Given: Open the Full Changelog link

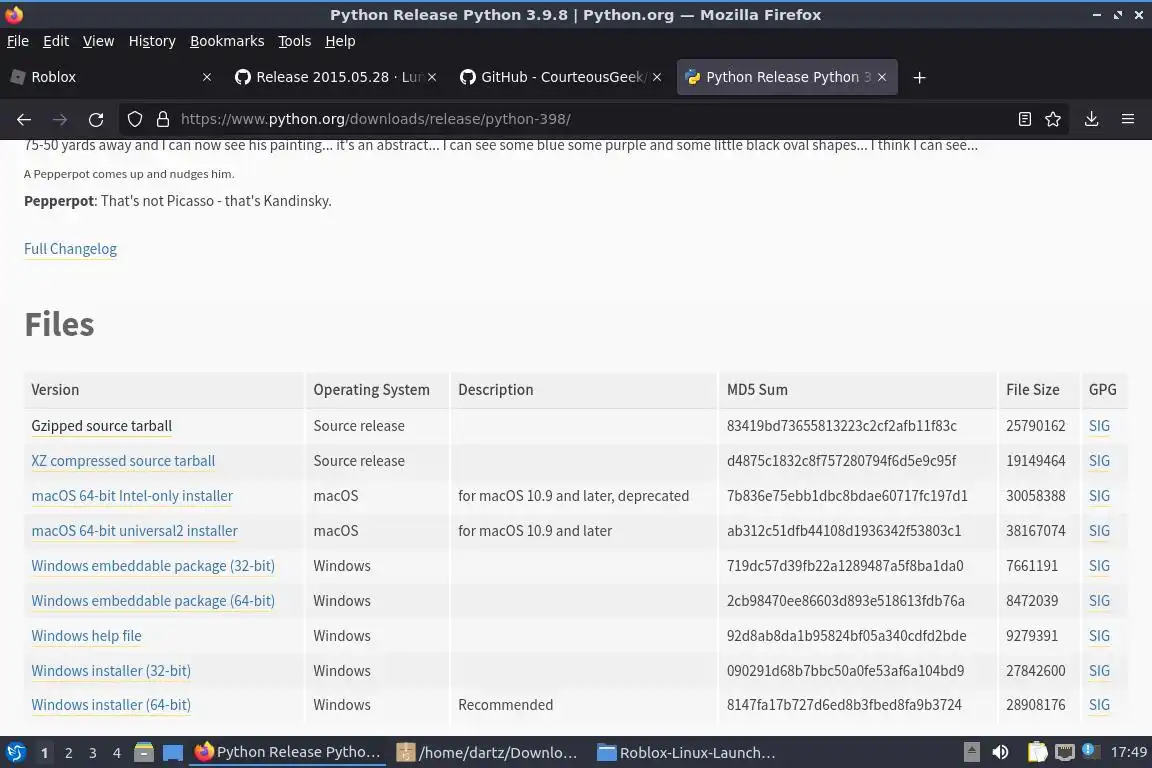Looking at the screenshot, I should click(71, 249).
